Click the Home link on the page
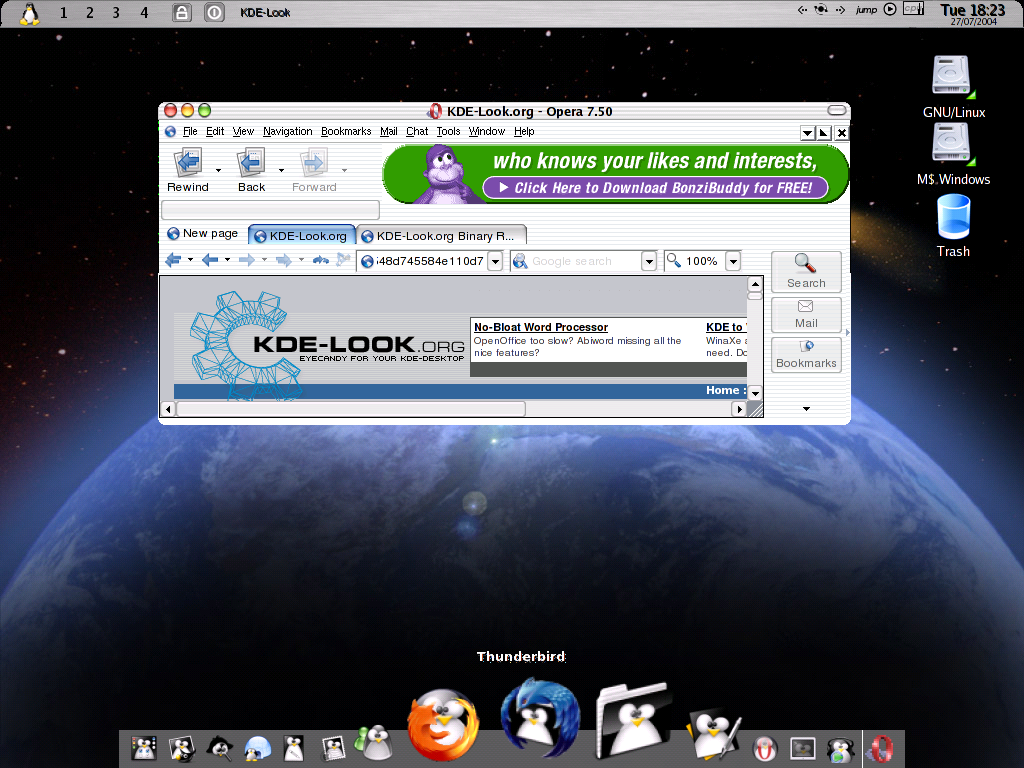Image resolution: width=1024 pixels, height=768 pixels. pos(725,391)
